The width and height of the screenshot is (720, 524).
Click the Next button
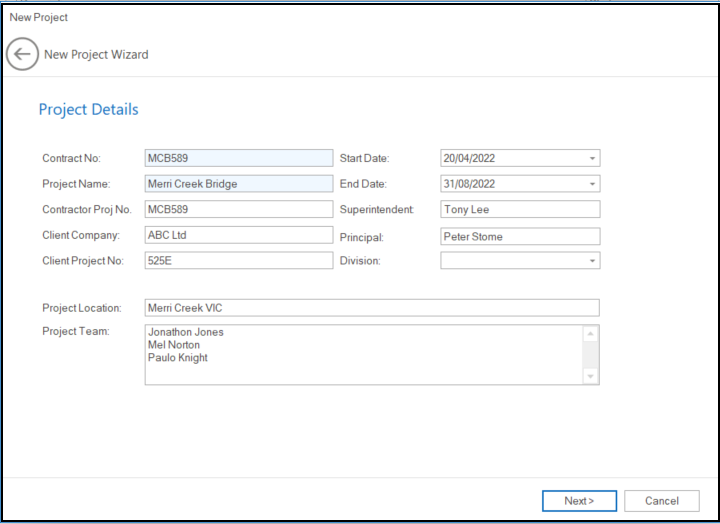click(579, 501)
